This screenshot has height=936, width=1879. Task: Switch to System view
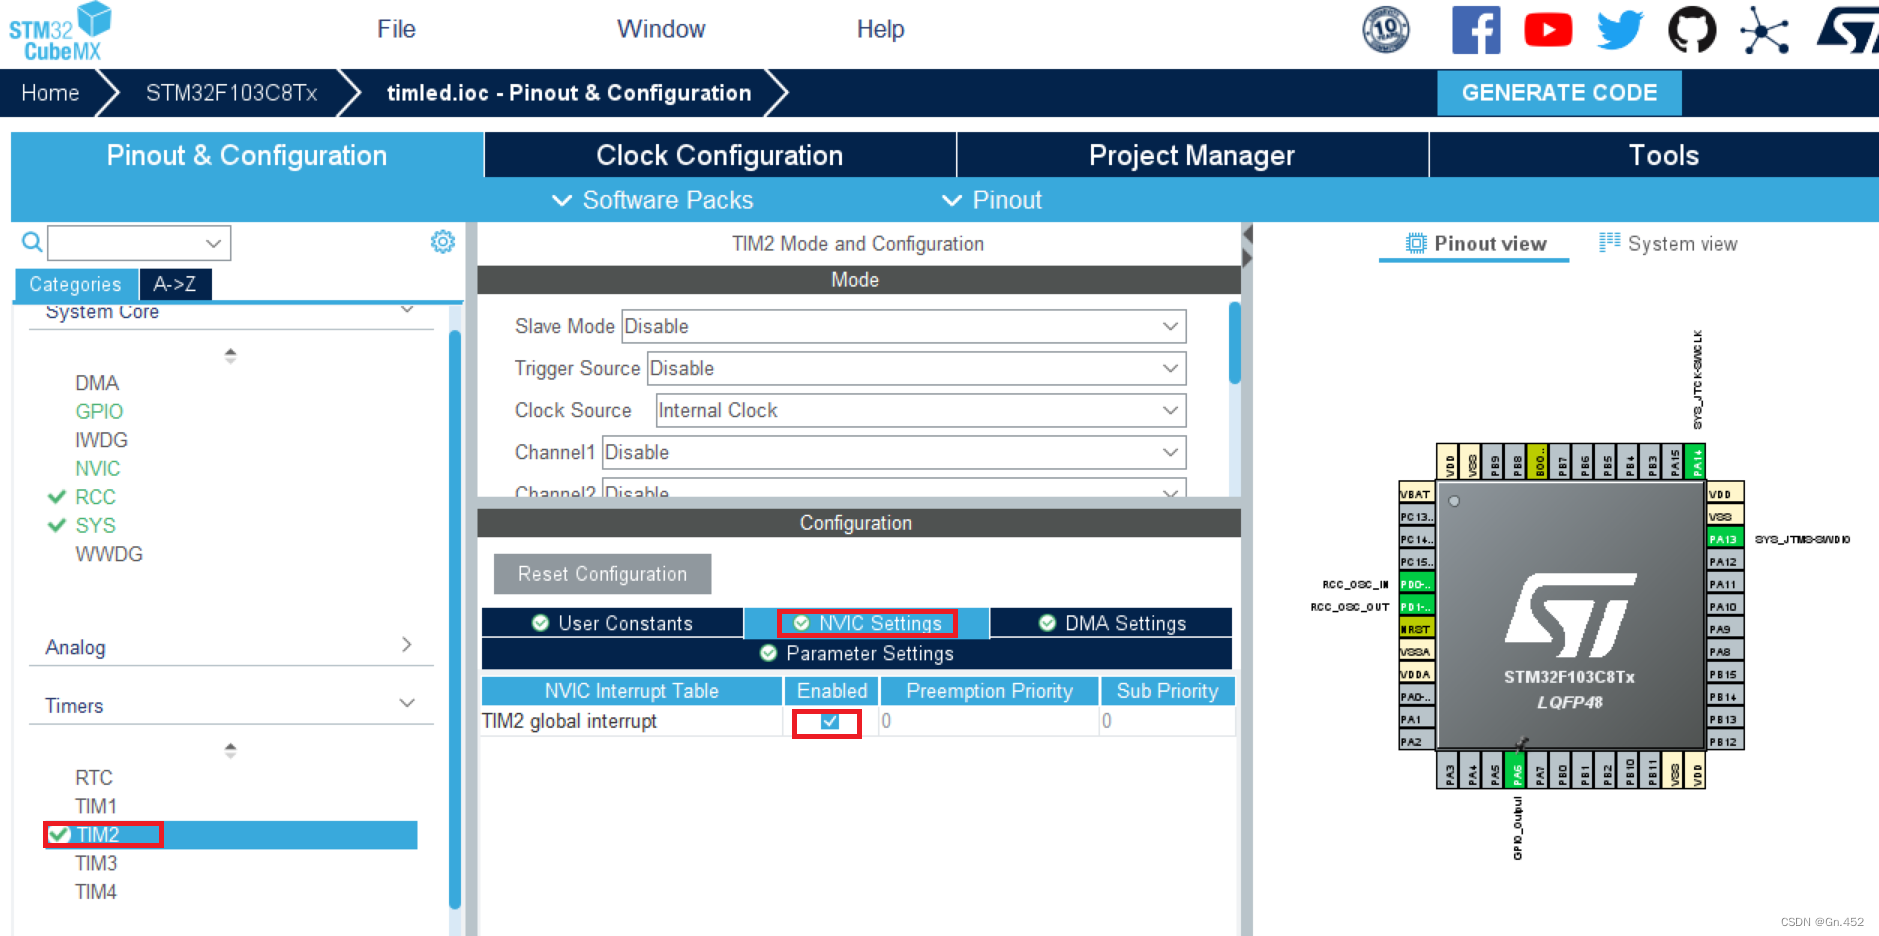1668,243
